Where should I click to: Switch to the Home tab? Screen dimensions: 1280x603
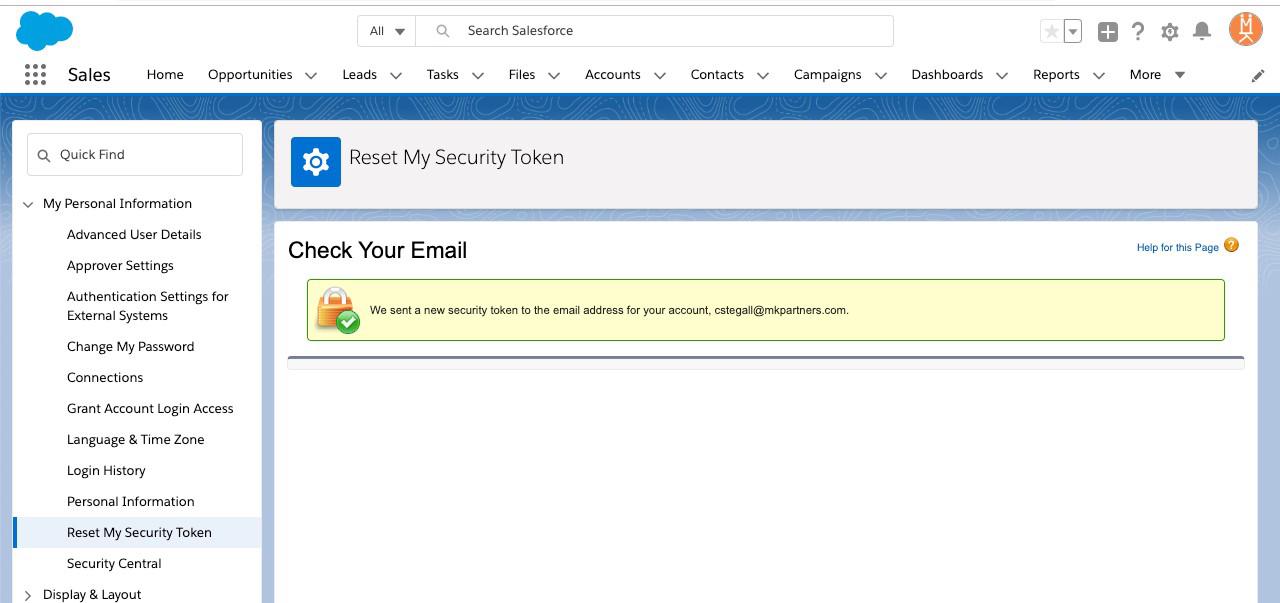point(165,74)
